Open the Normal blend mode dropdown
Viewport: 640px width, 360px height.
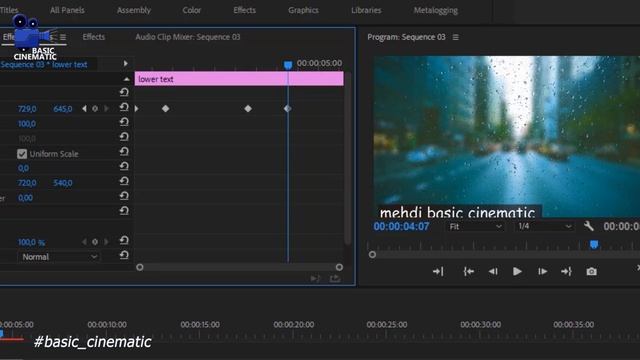tap(59, 257)
